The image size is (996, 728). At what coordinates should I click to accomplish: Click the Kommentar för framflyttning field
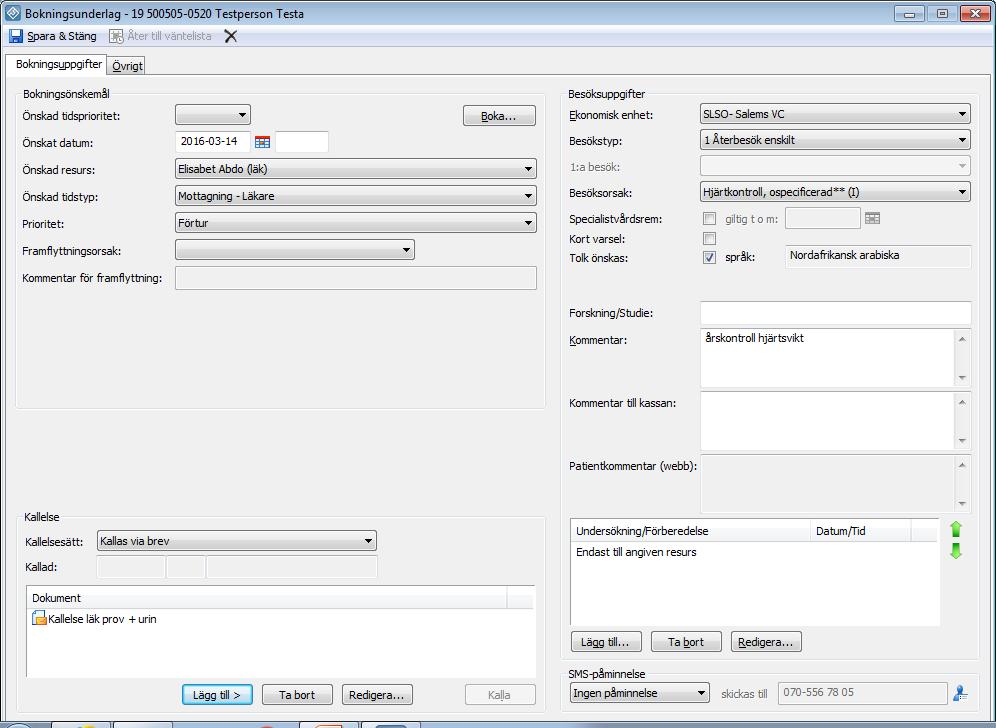pos(356,278)
